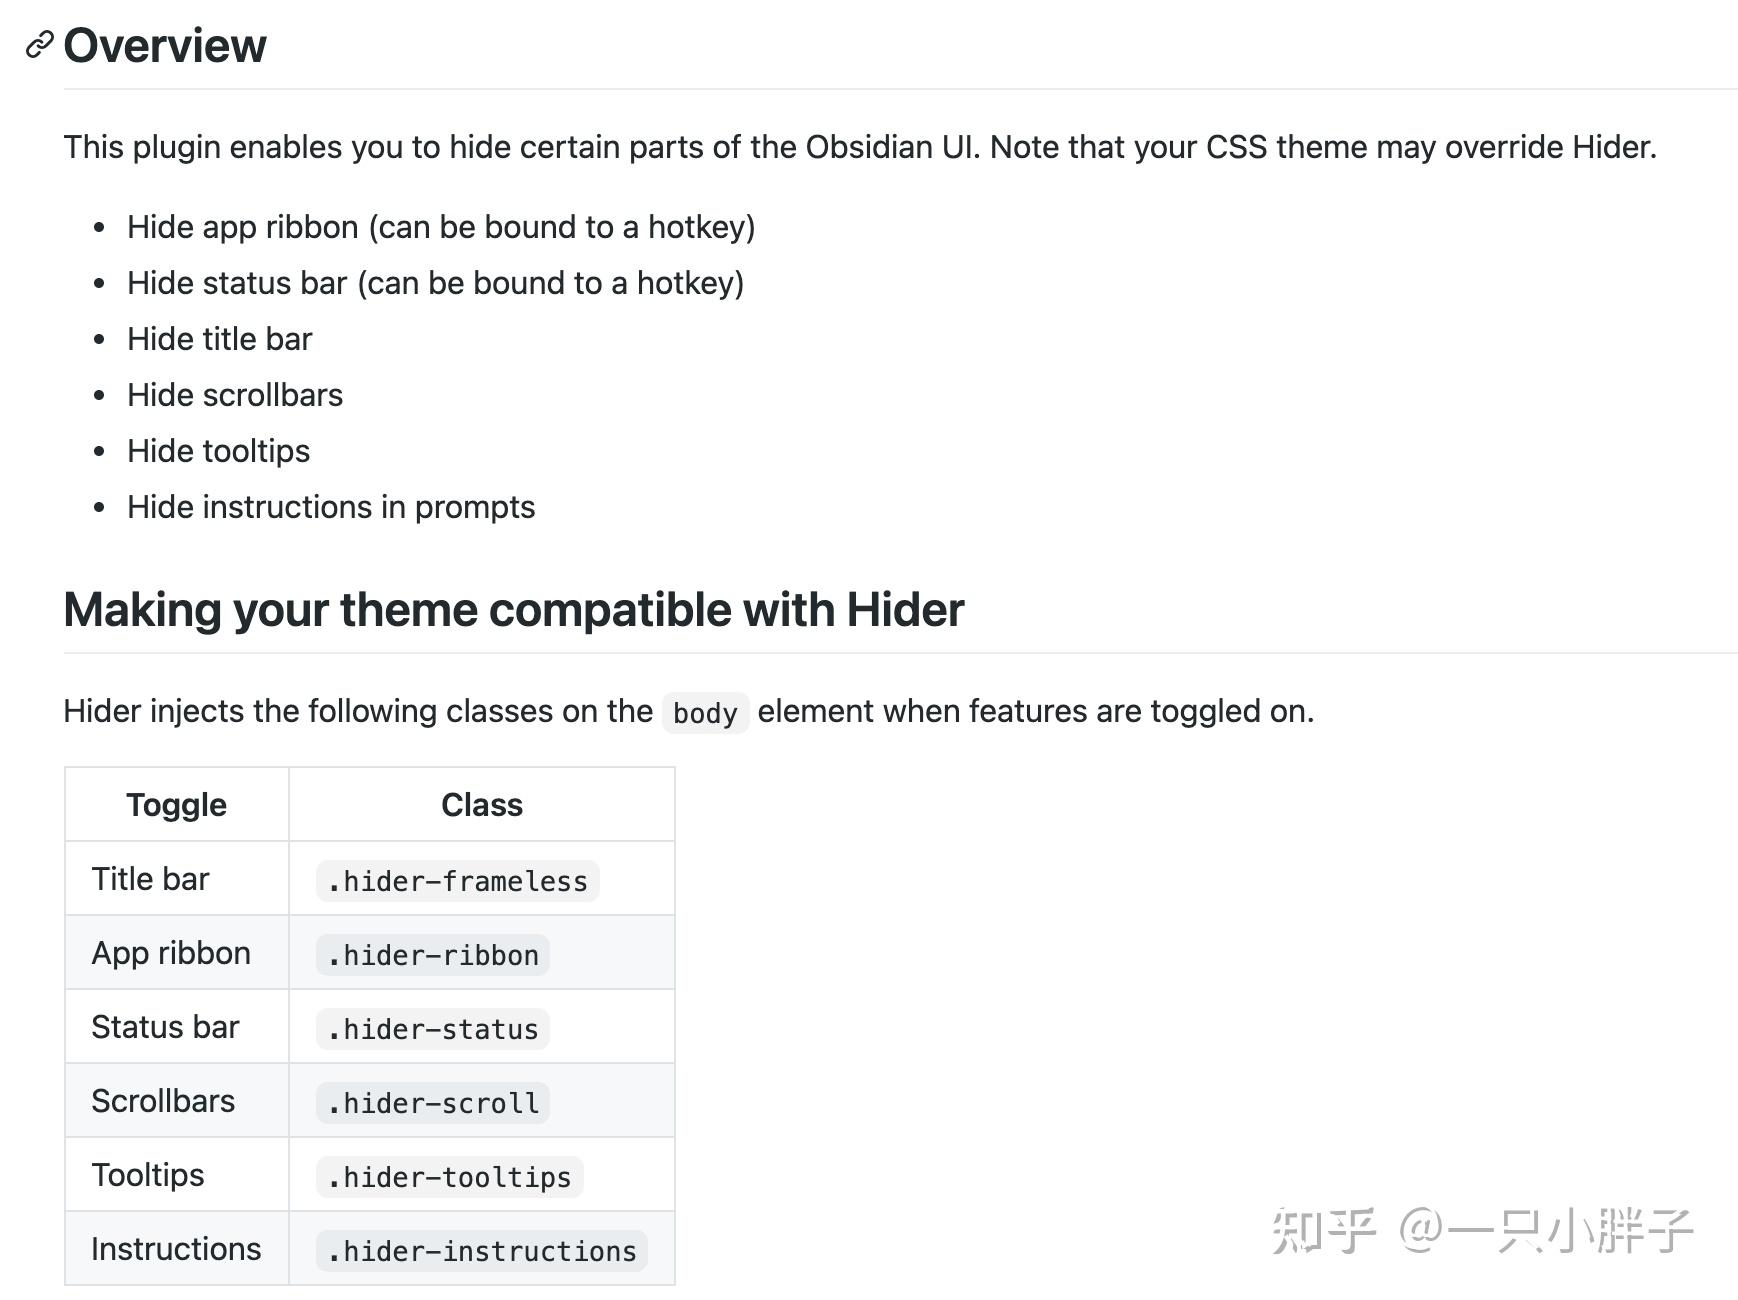
Task: Select the .hider-instructions class code
Action: pyautogui.click(x=482, y=1251)
